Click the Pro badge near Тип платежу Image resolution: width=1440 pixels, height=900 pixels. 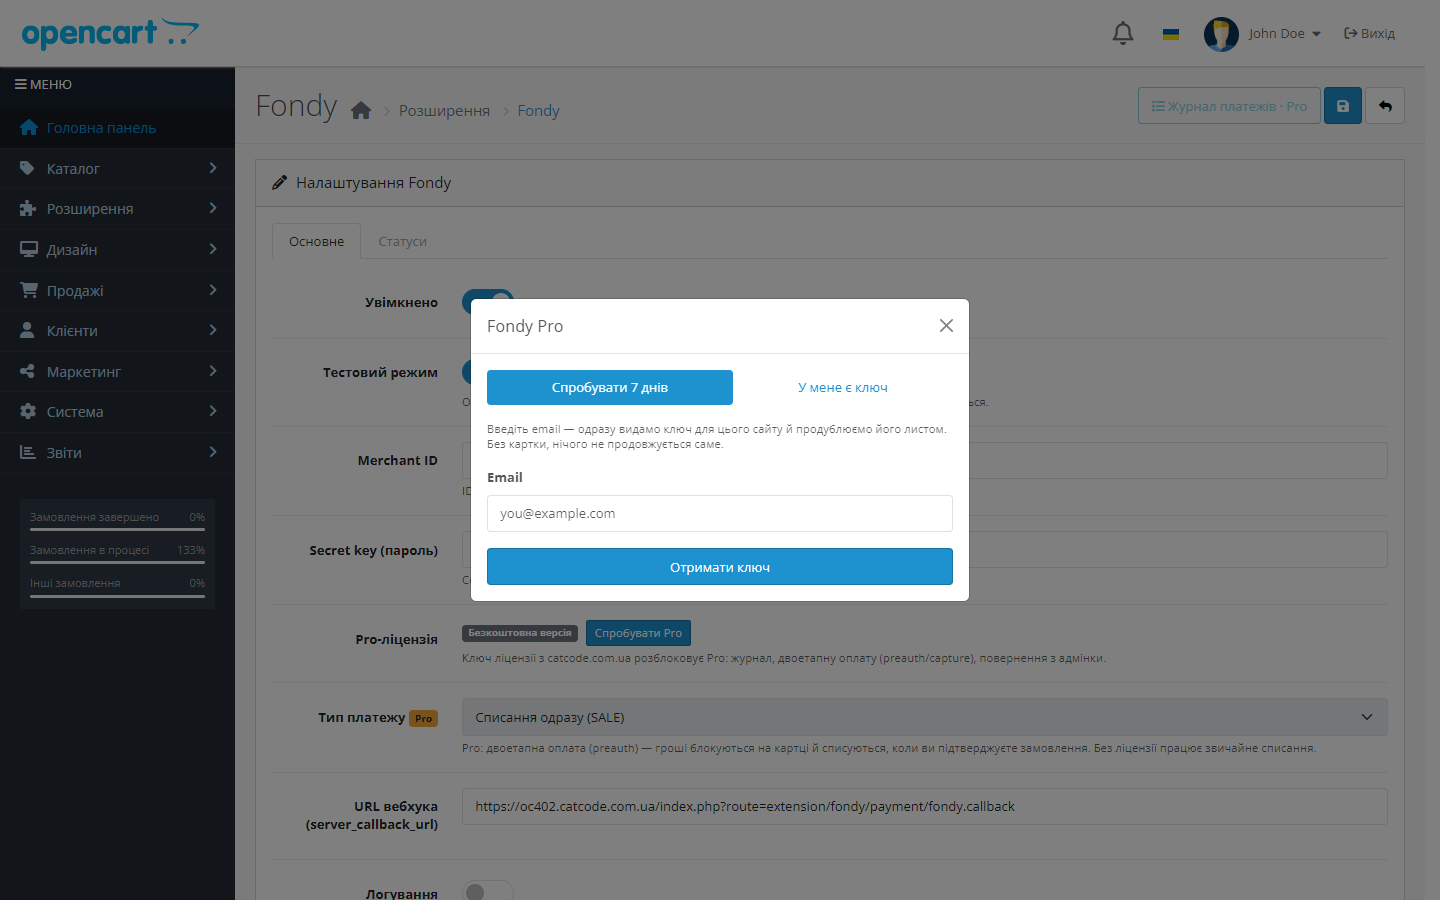424,718
